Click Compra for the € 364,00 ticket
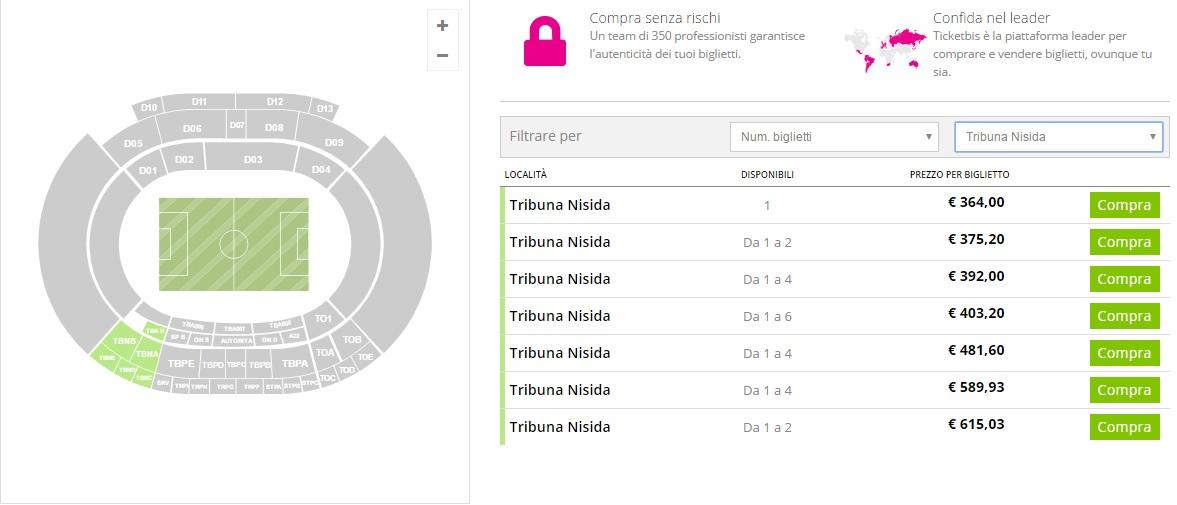Viewport: 1177px width, 505px height. click(1124, 205)
